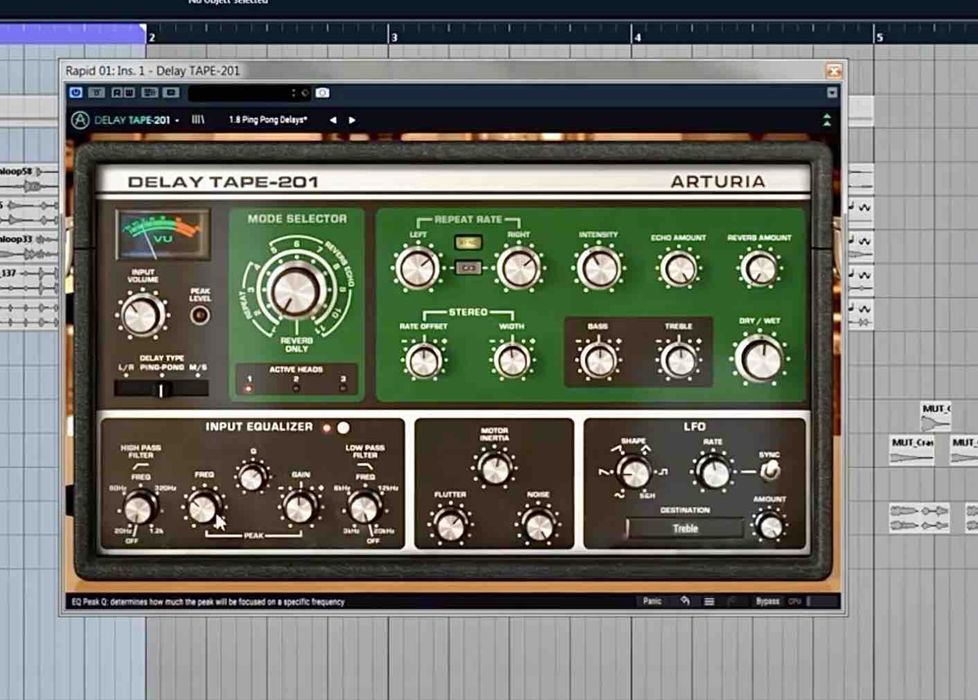Toggle the Repeat Rate Sync button

[x=468, y=243]
